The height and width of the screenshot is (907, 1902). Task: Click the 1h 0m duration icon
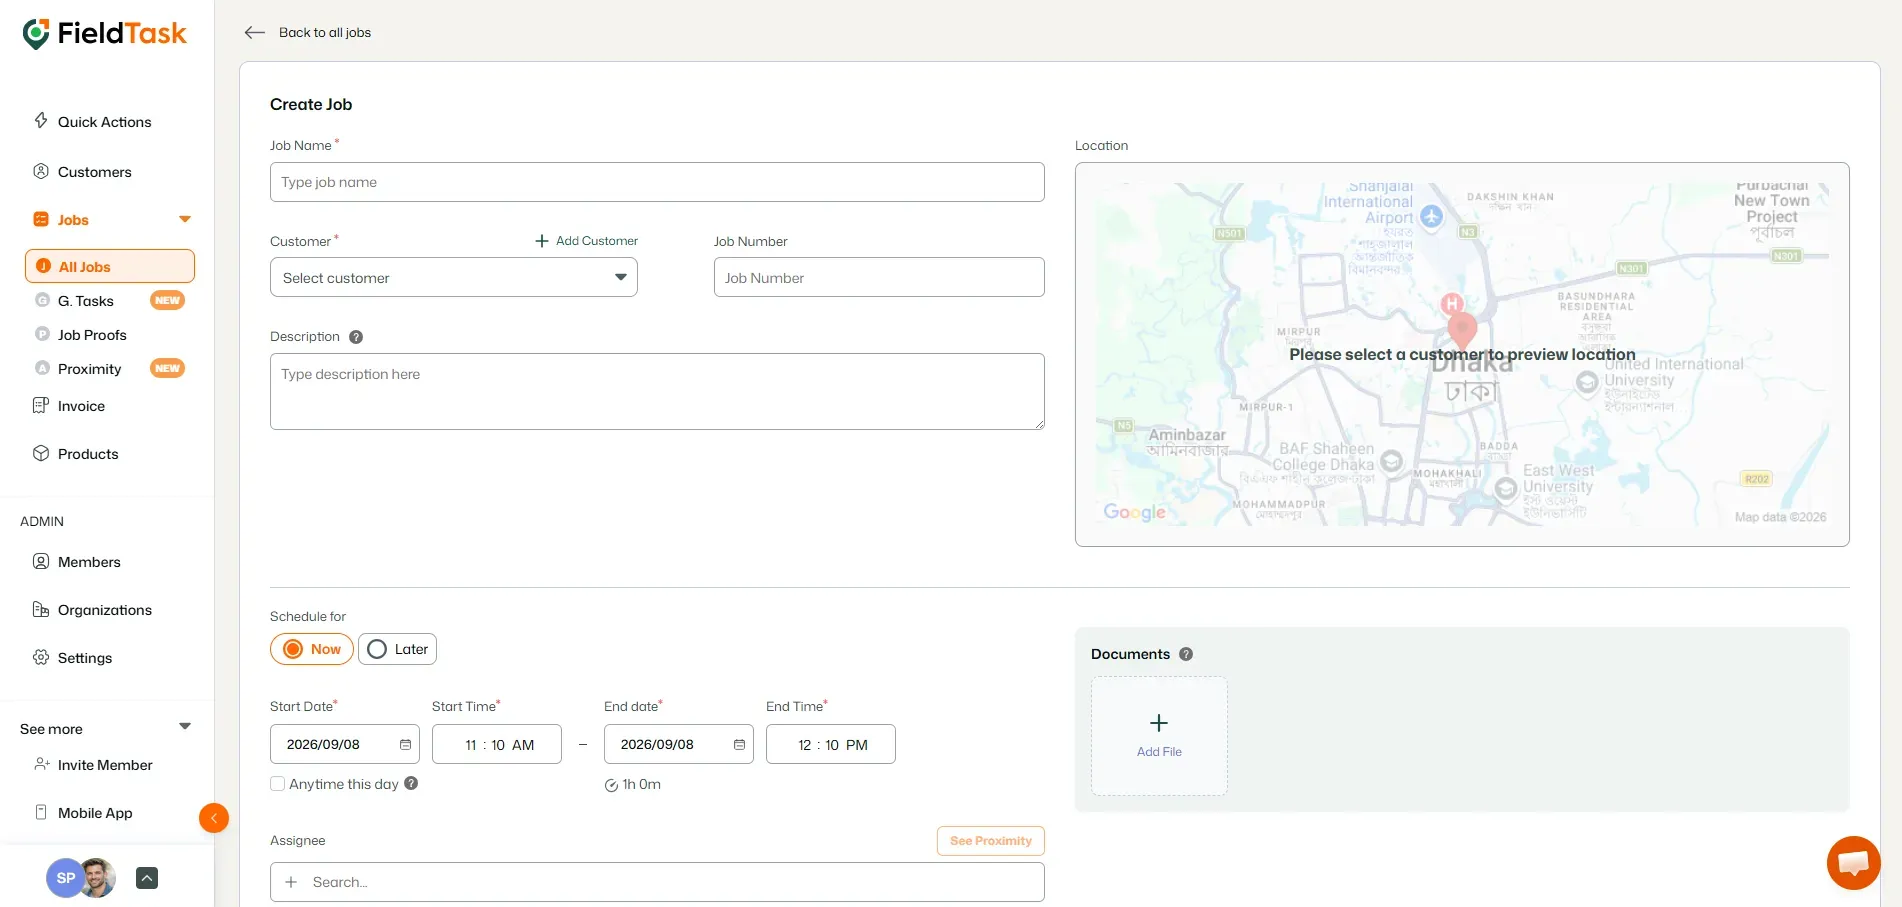611,785
